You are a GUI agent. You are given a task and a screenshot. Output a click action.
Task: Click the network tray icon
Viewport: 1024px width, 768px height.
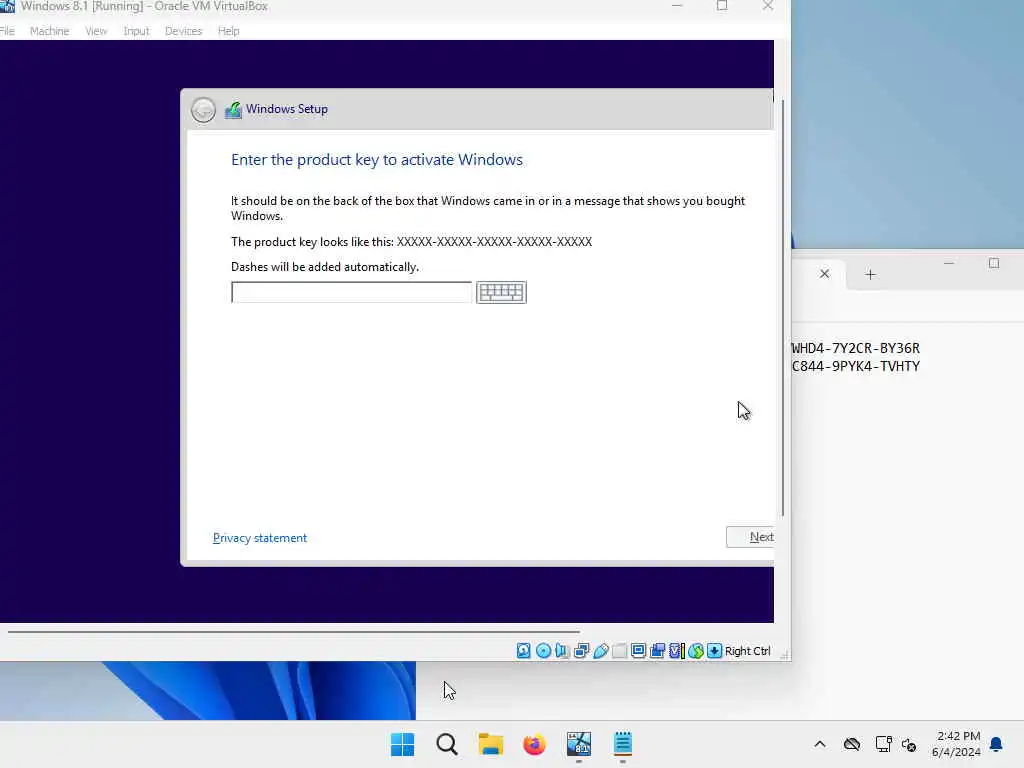[x=883, y=744]
